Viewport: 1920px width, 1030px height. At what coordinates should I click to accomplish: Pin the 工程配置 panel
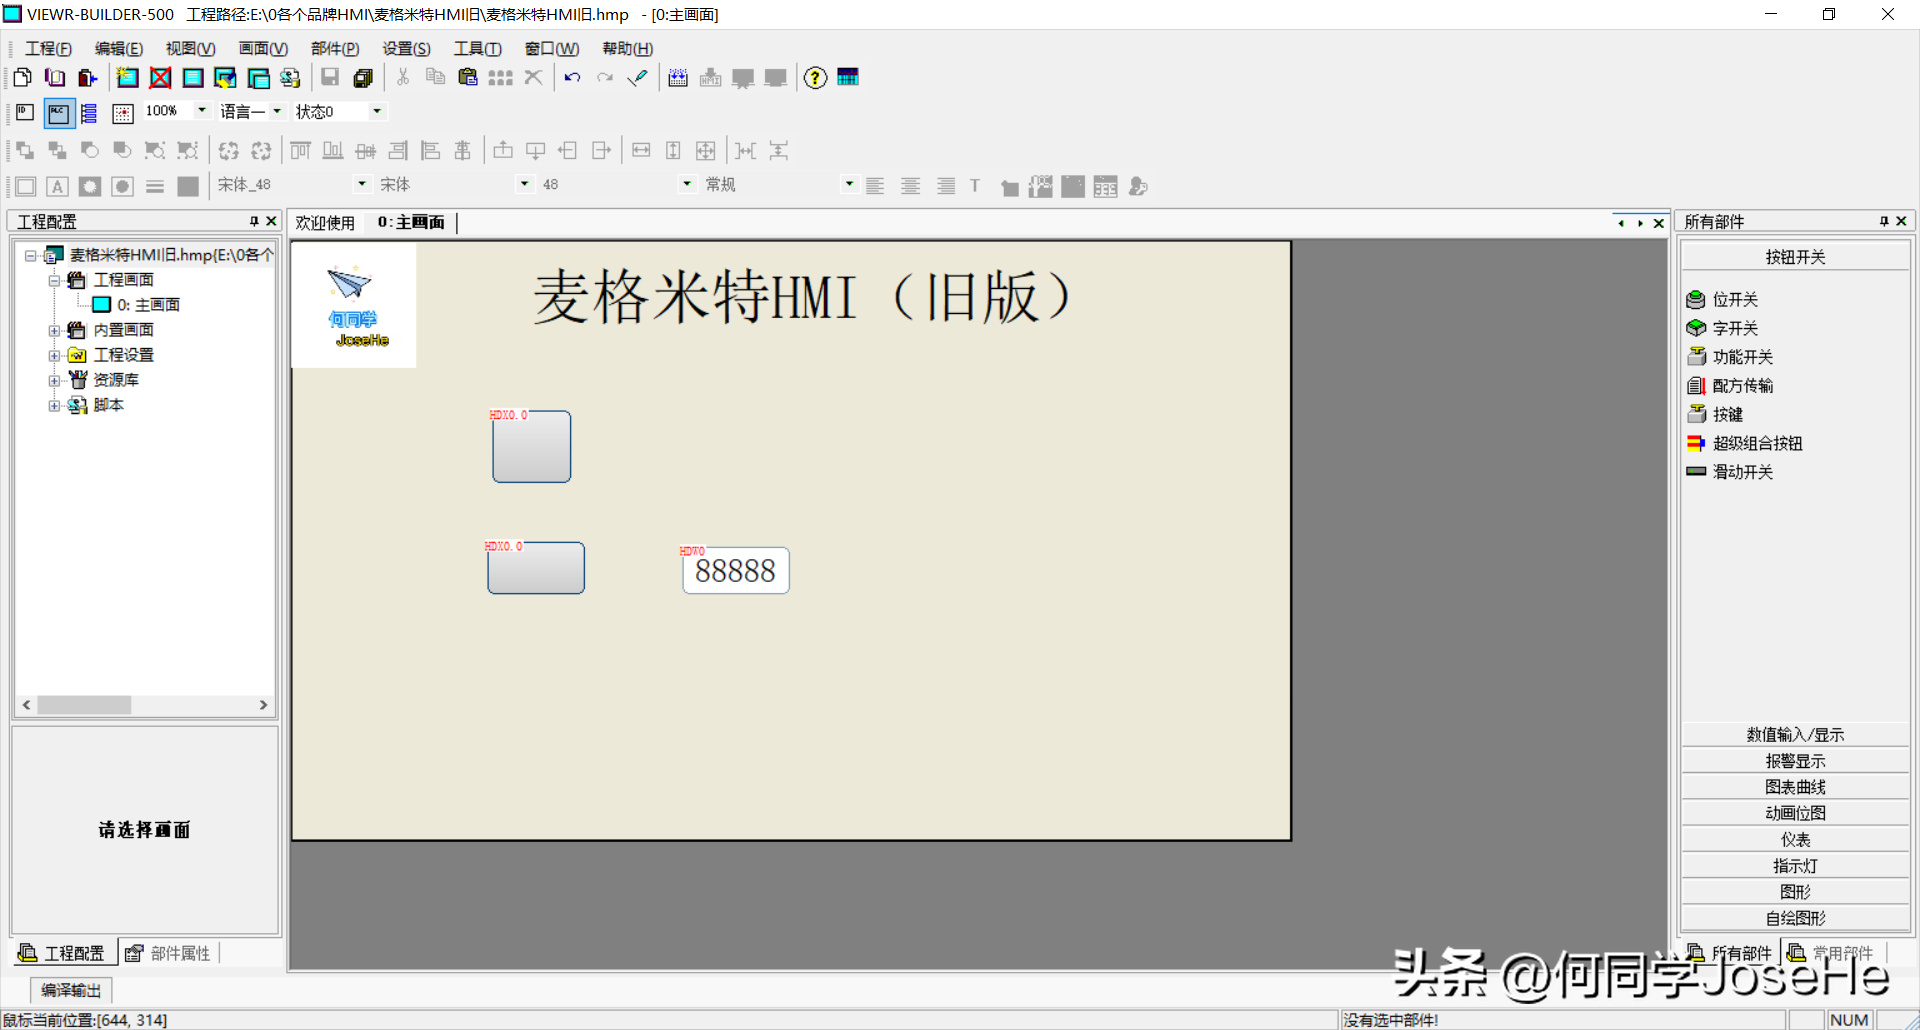(x=254, y=222)
